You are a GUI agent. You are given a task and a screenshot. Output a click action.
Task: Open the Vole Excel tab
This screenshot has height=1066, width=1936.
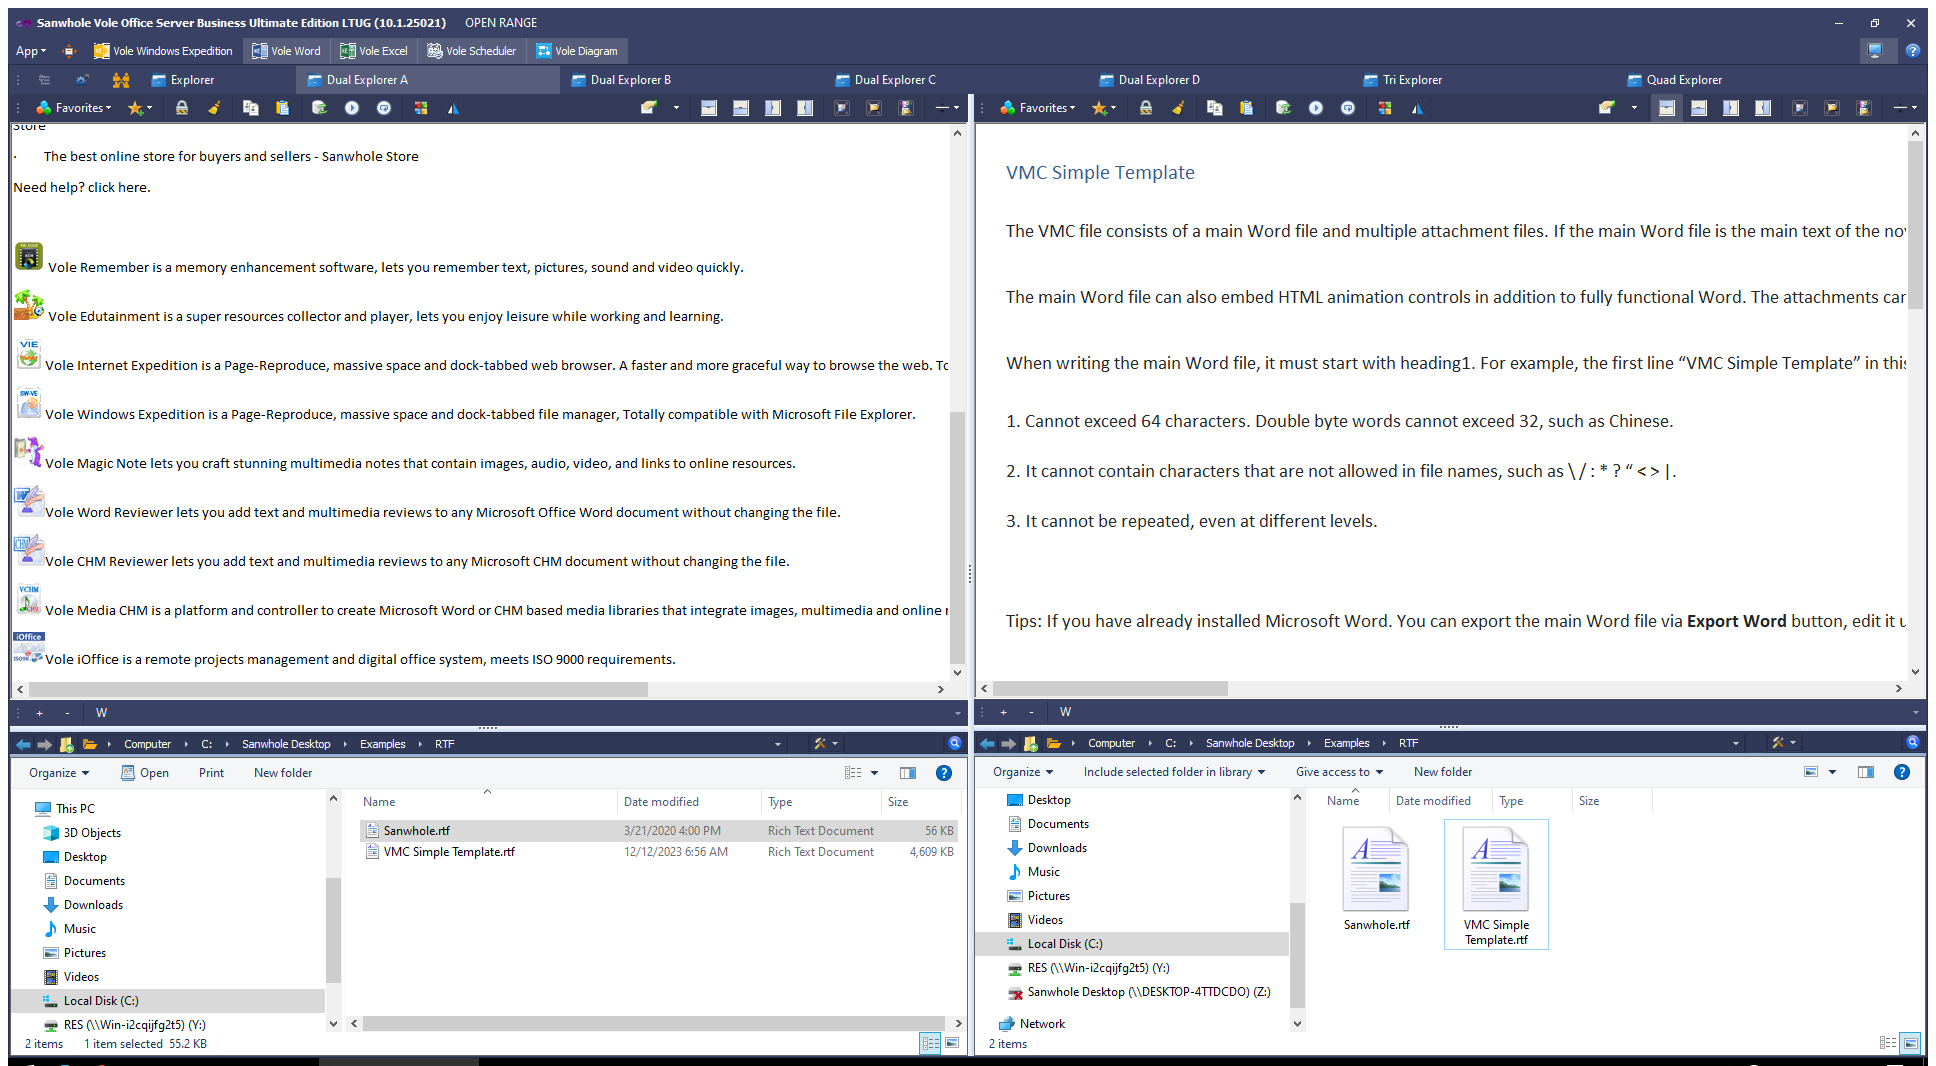click(374, 51)
